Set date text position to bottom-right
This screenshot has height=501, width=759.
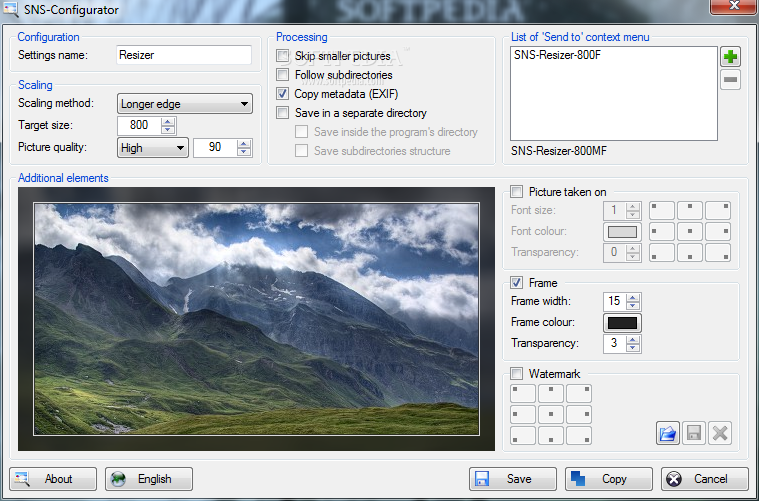718,253
